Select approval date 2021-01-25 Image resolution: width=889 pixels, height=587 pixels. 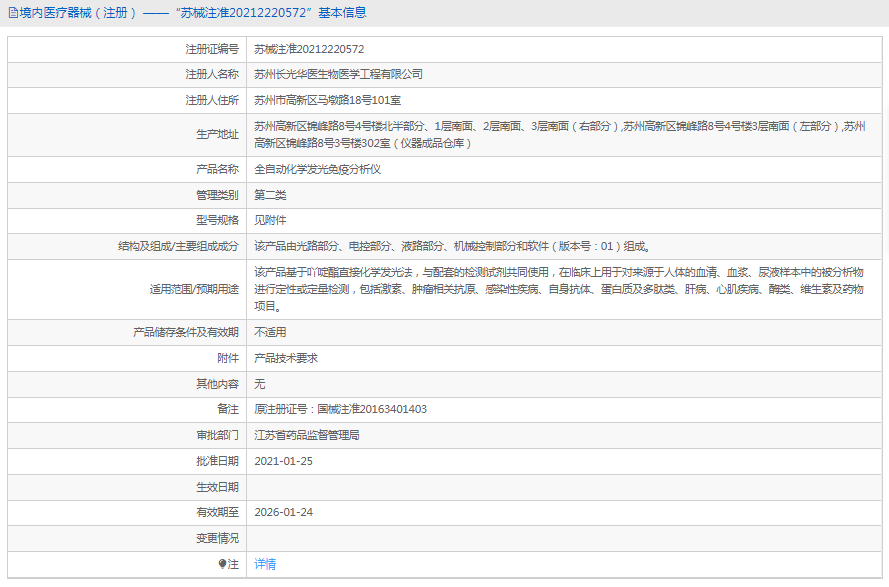[283, 461]
